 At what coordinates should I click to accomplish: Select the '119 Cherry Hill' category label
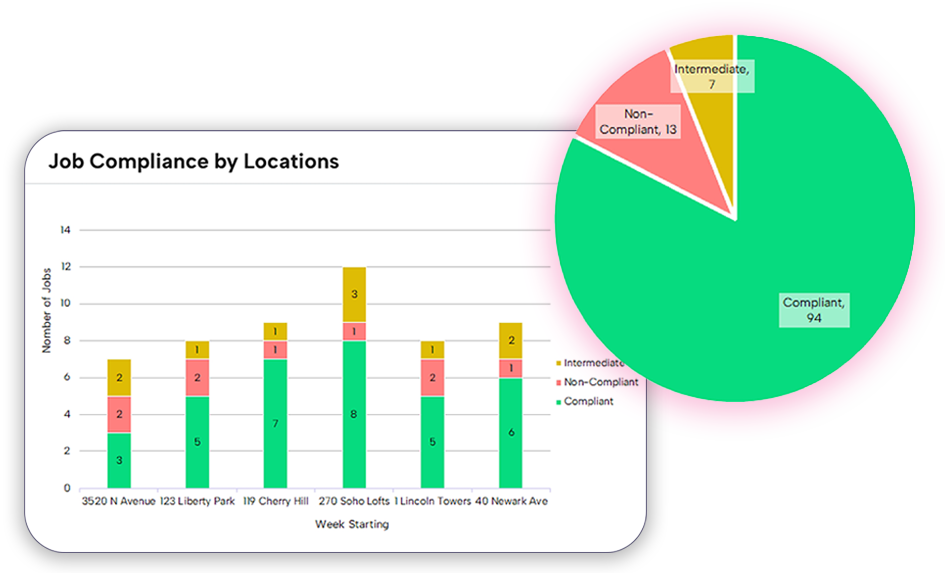[275, 501]
